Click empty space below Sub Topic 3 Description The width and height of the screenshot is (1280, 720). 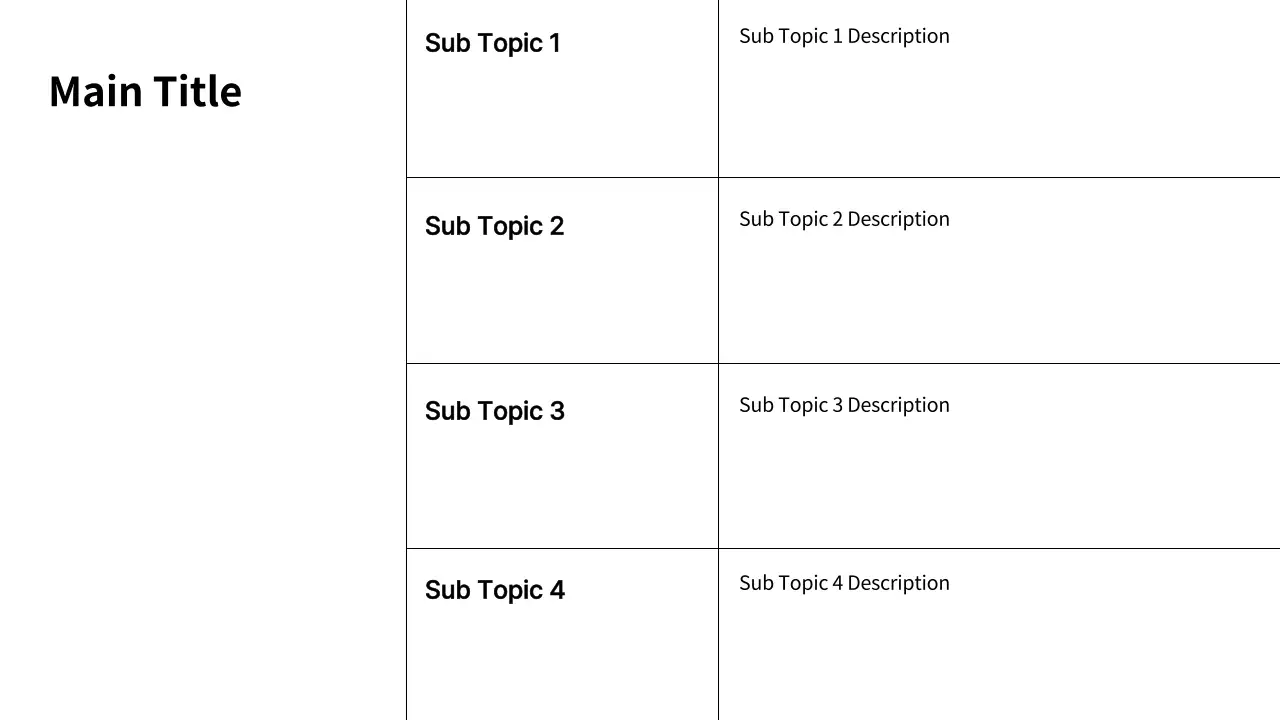(1000, 485)
